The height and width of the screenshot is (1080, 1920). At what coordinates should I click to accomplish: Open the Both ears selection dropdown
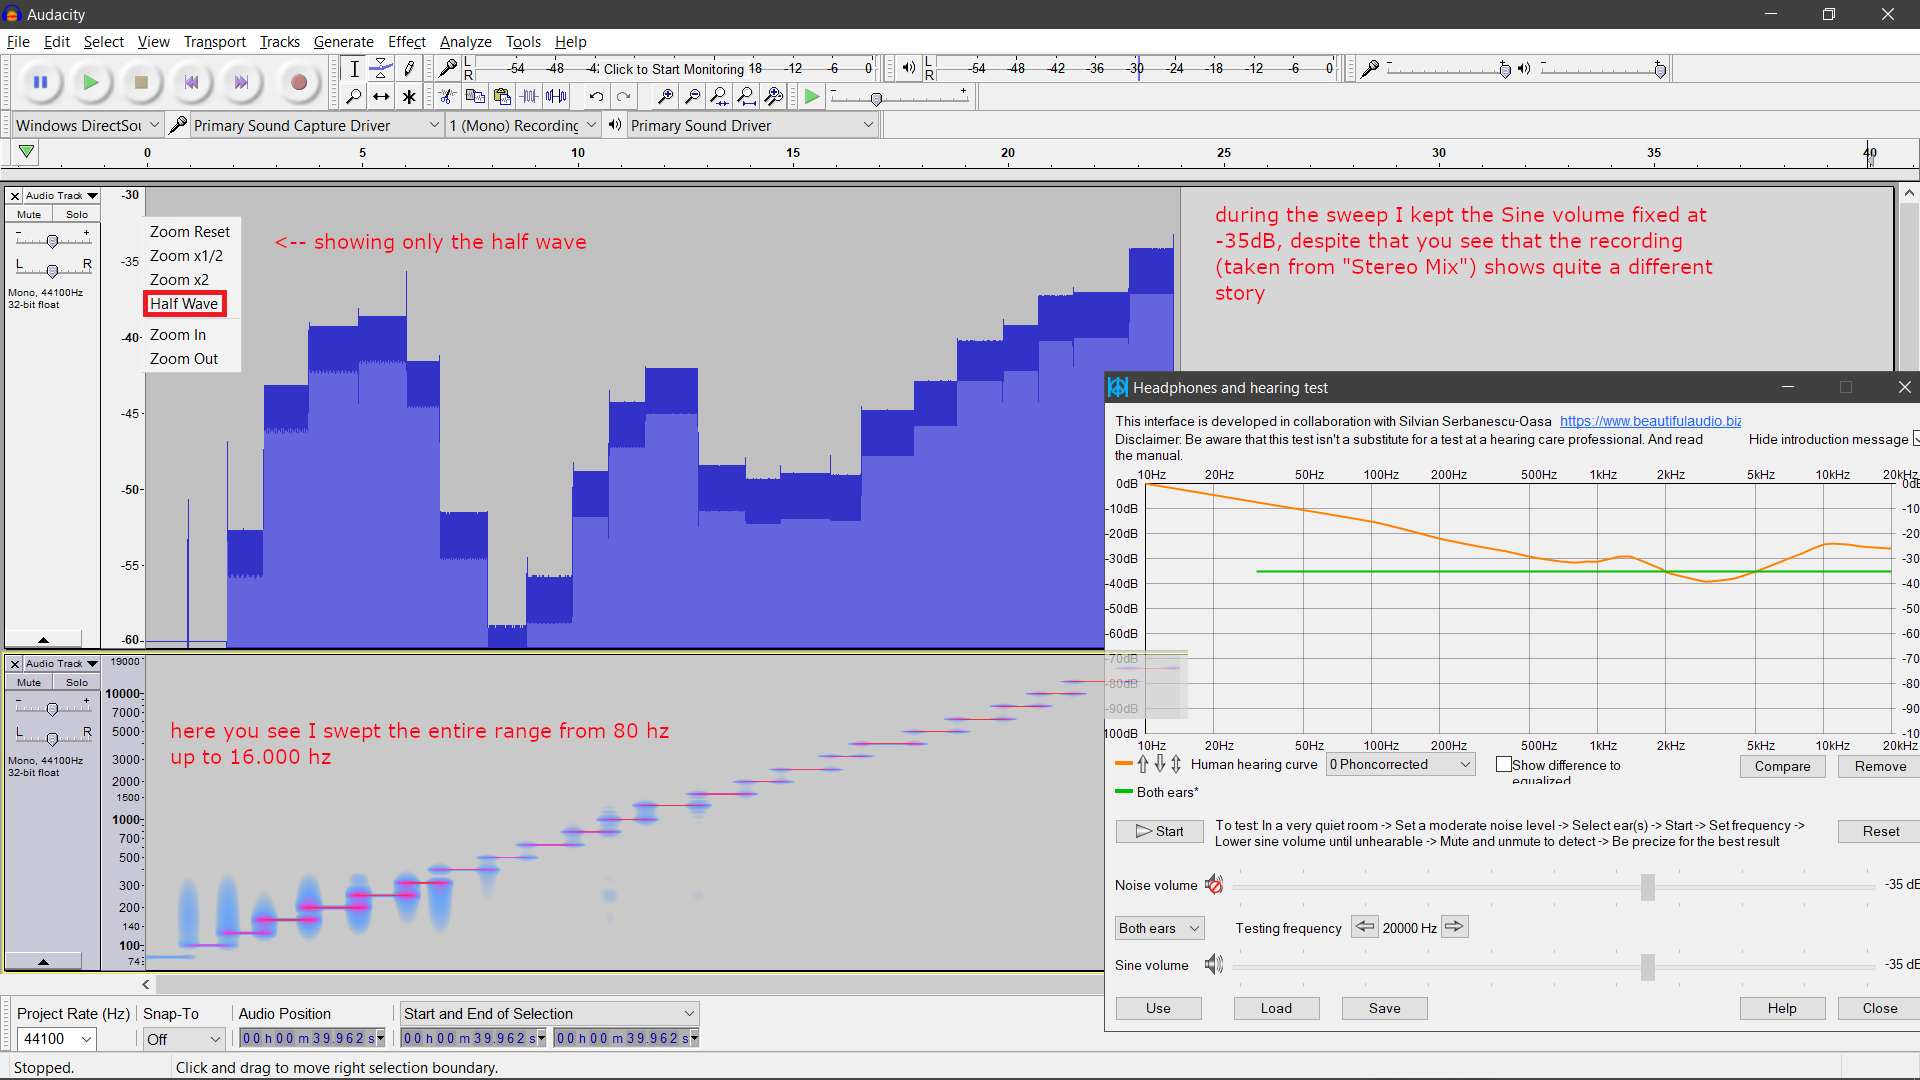tap(1160, 928)
